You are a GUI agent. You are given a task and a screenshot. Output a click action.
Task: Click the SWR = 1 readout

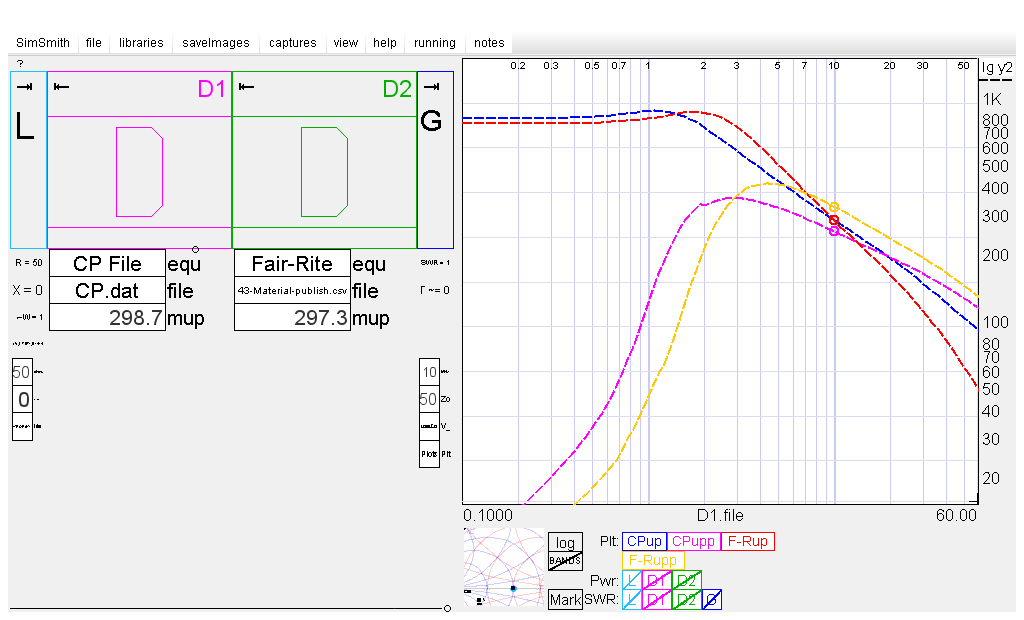tap(435, 263)
